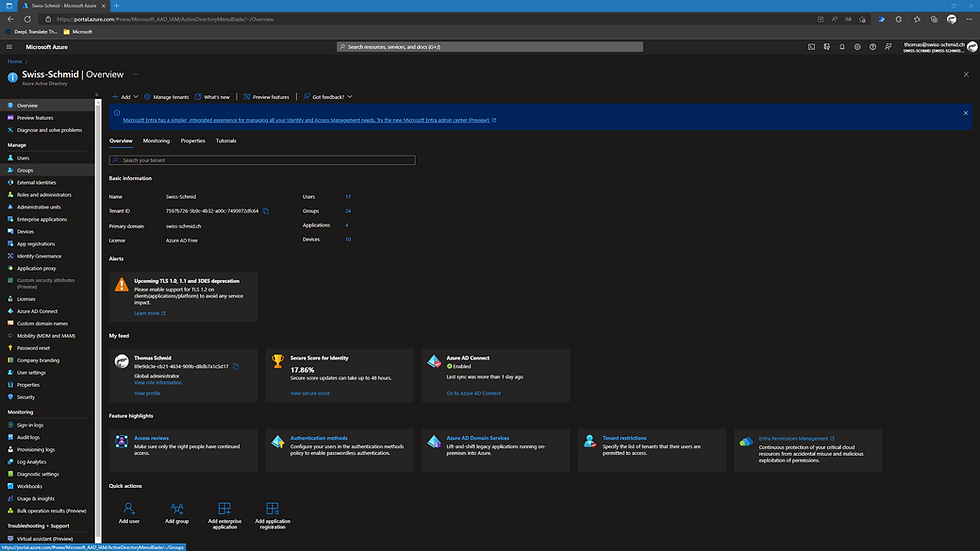Click What's new in toolbar
Screen dimensions: 980x551
(x=212, y=97)
